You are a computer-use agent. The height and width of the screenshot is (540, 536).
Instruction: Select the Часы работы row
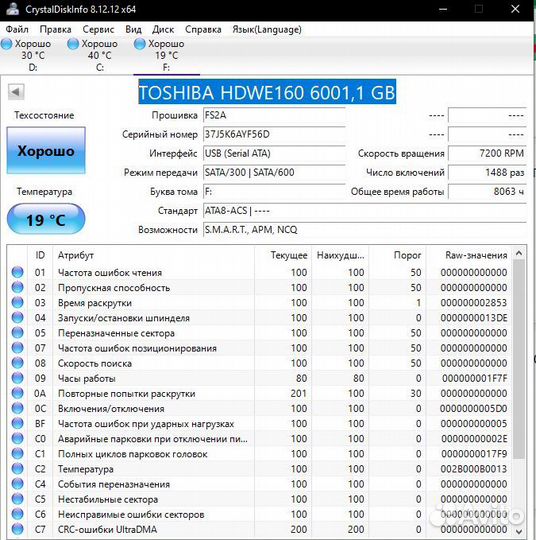click(259, 378)
